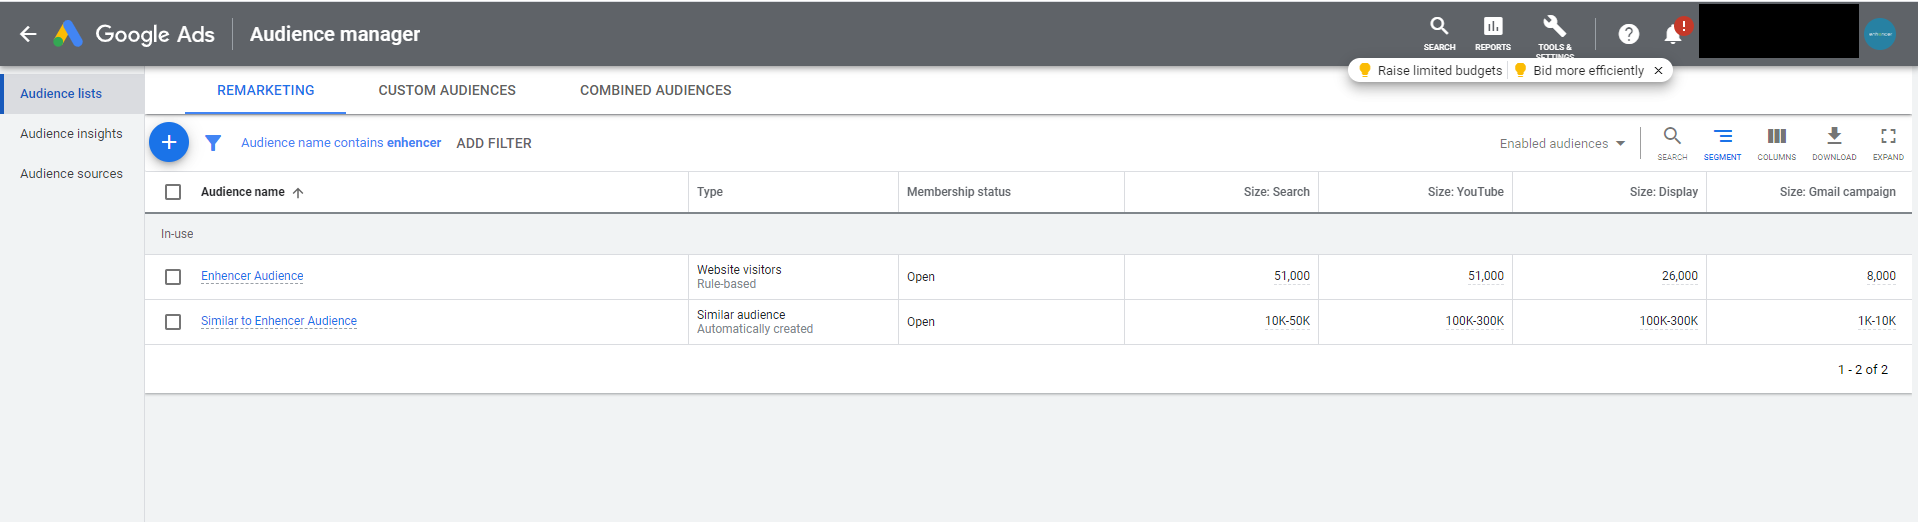Image resolution: width=1918 pixels, height=522 pixels.
Task: Click the funnel filter icon
Action: click(x=213, y=143)
